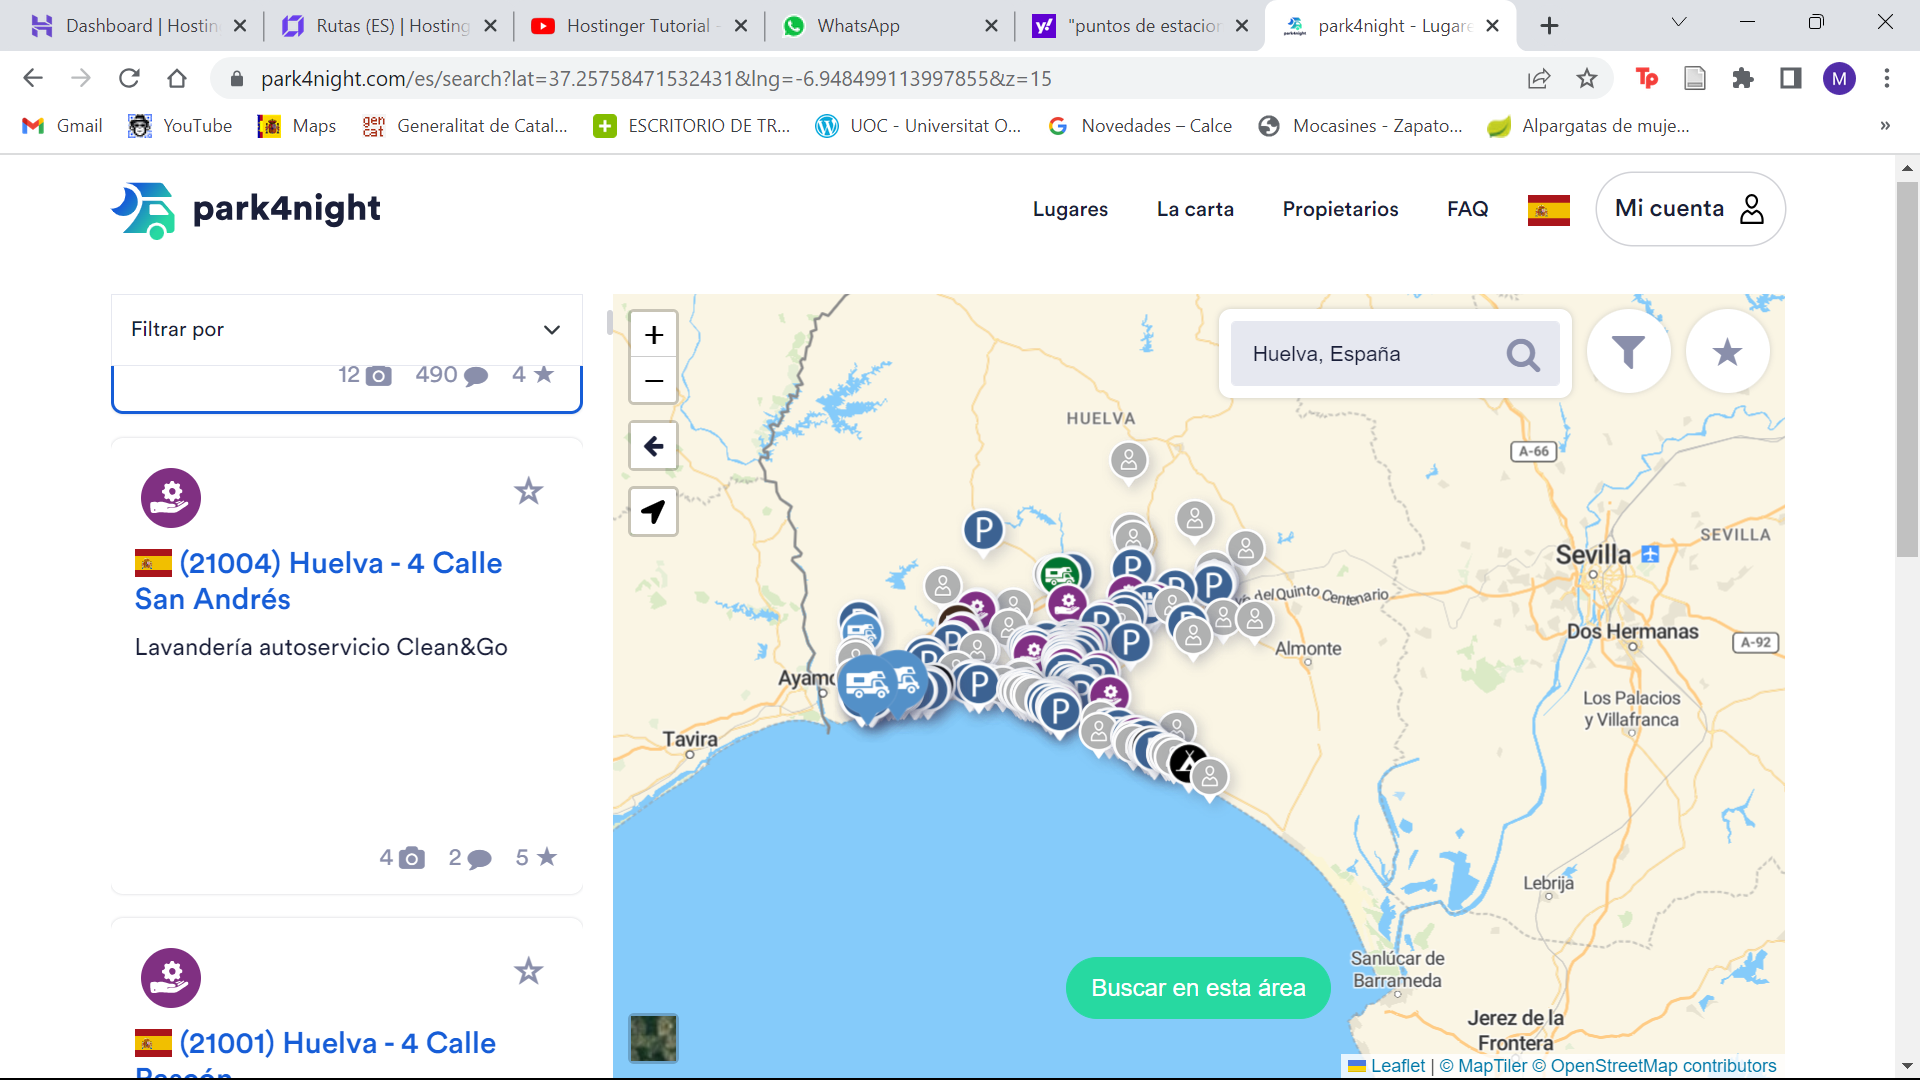Toggle favorite star on Huelva 21001 listing

click(528, 971)
